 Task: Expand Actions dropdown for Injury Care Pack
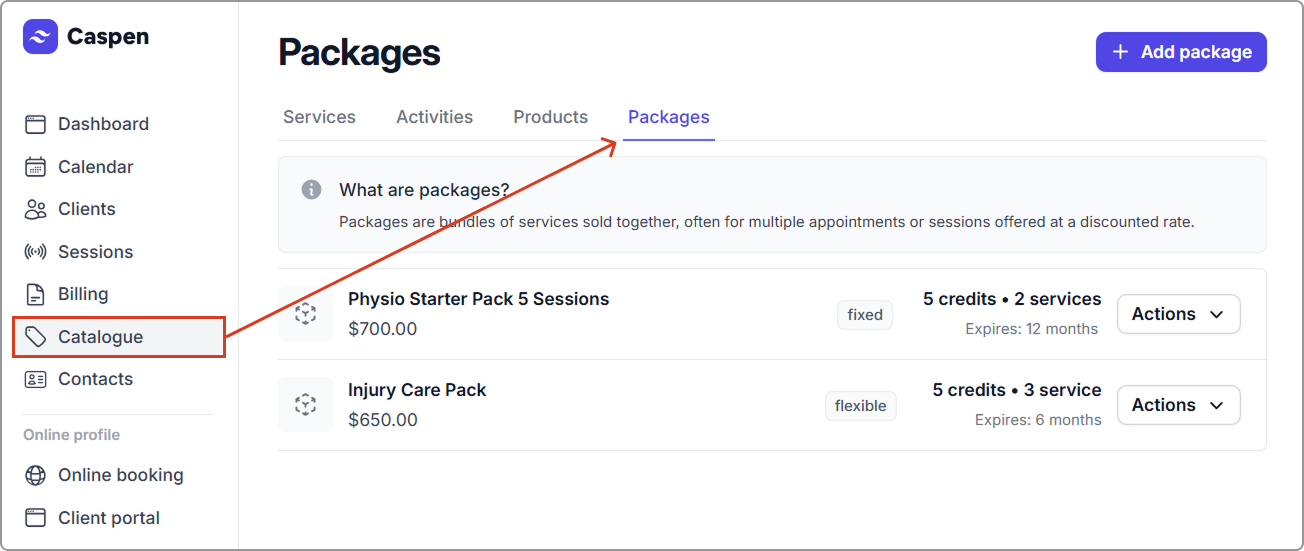tap(1178, 405)
